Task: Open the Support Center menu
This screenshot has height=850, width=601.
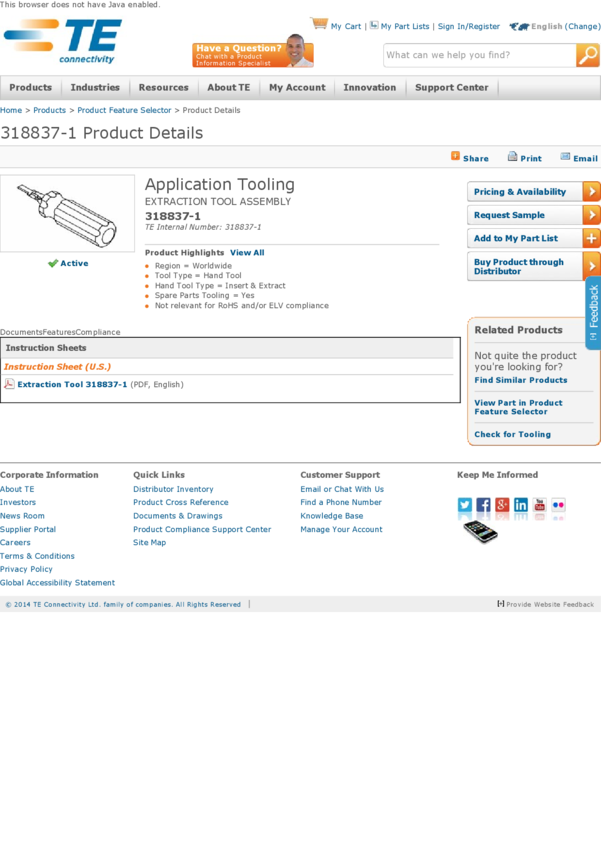Action: (452, 88)
